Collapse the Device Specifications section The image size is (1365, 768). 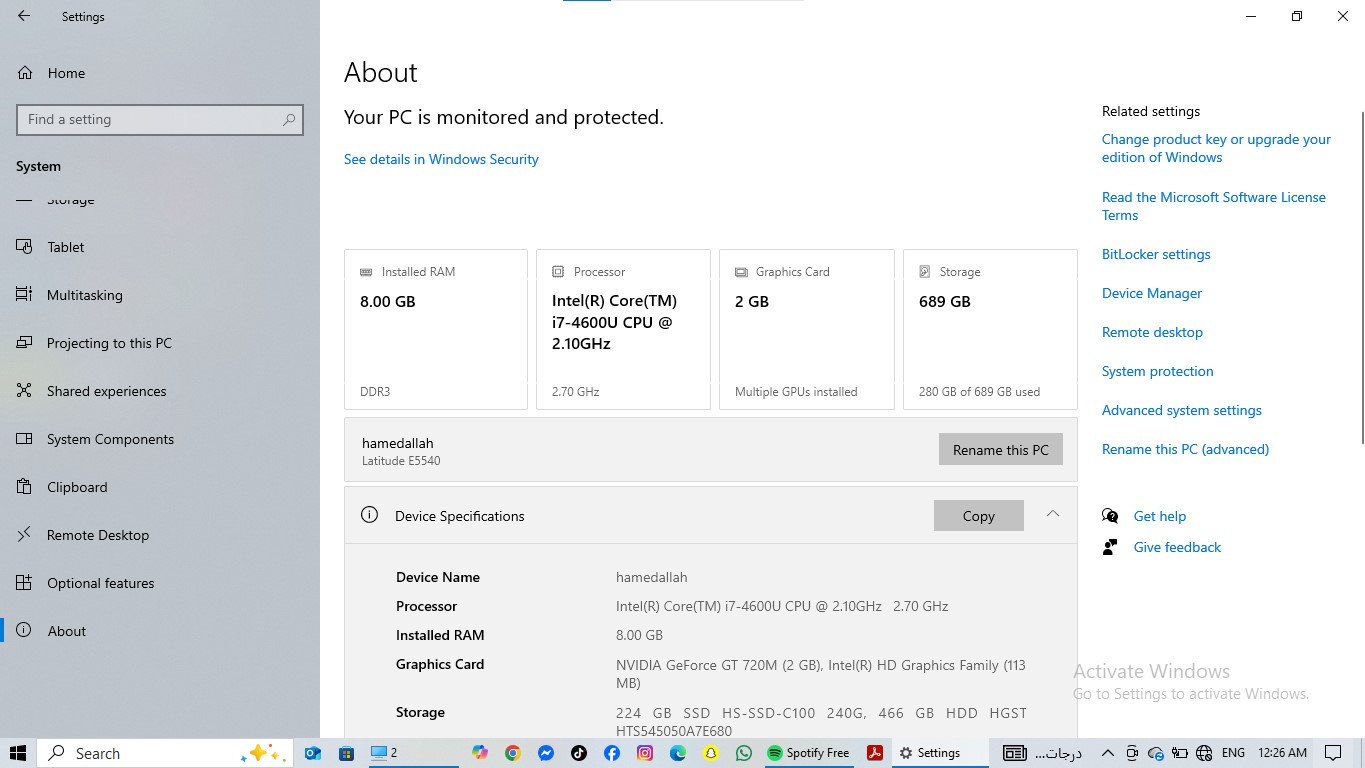1052,514
